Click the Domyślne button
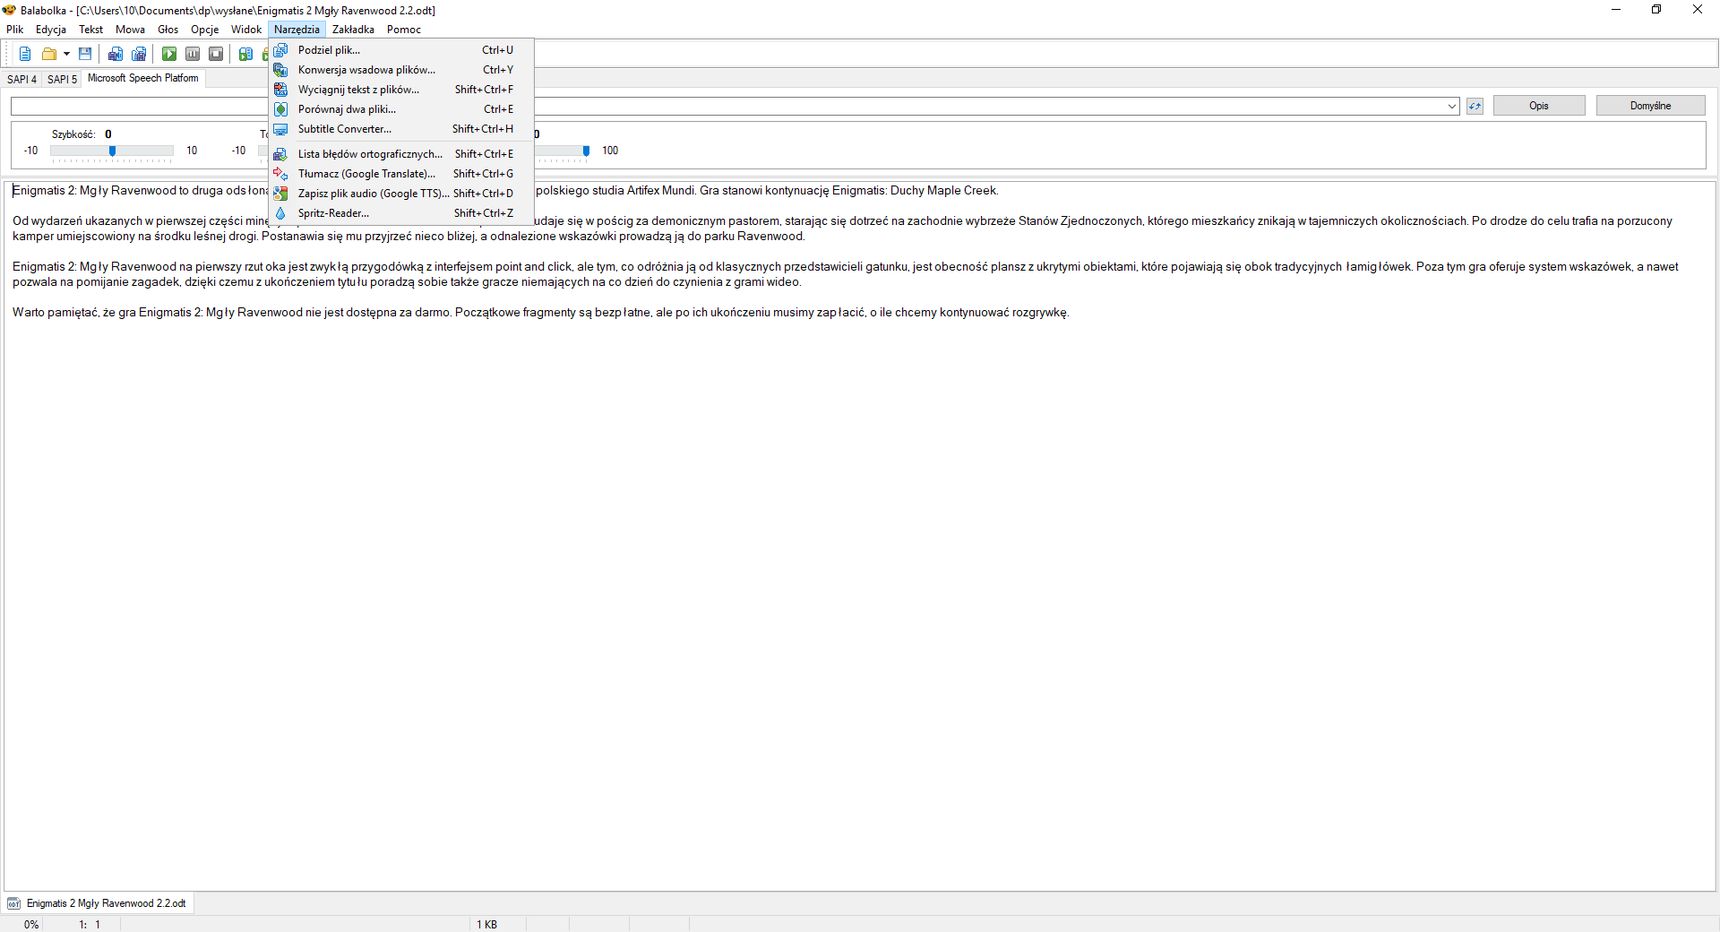The image size is (1720, 932). point(1650,106)
